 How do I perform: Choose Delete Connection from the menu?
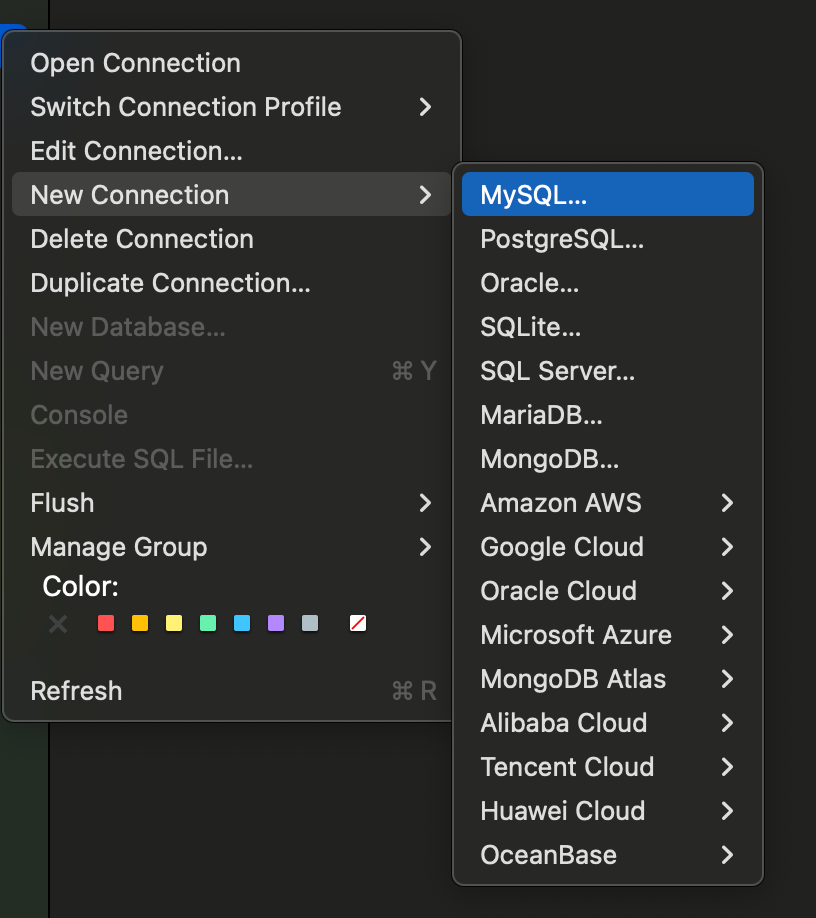pyautogui.click(x=142, y=239)
